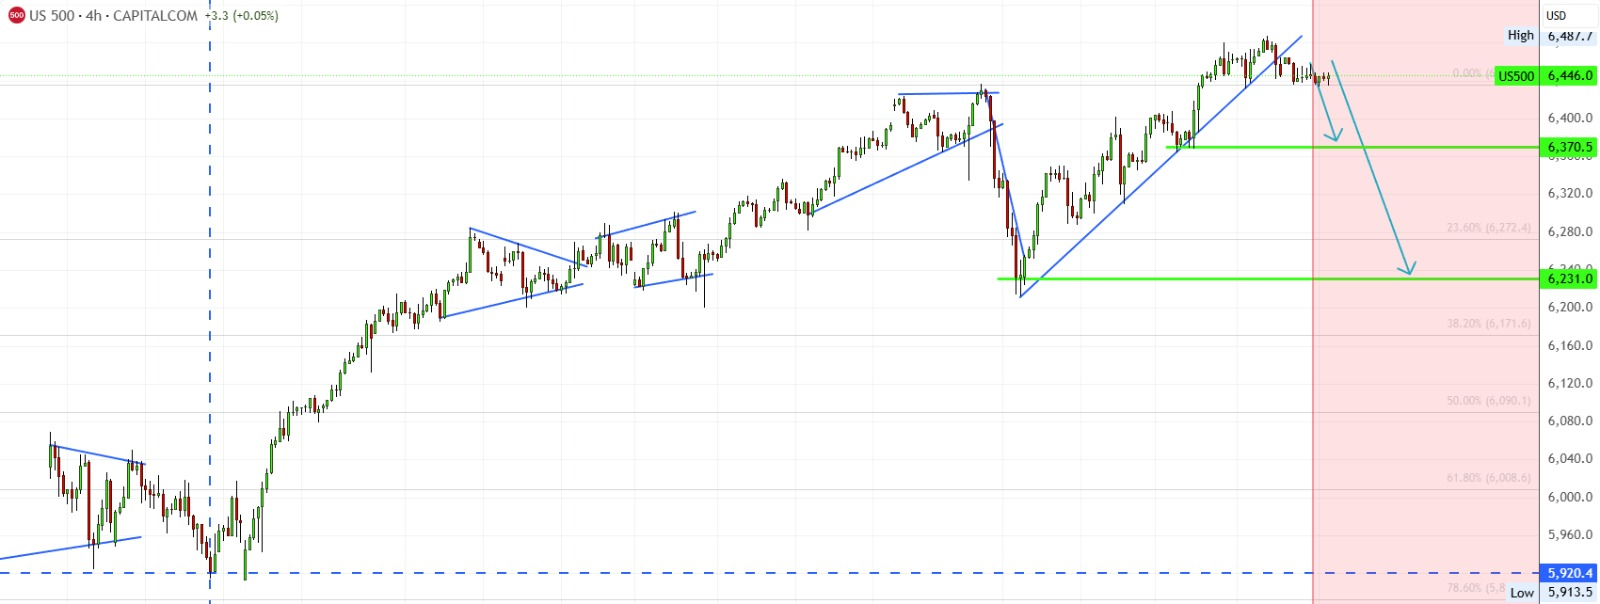Click the 61.80% Fibonacci level label

[x=1488, y=478]
